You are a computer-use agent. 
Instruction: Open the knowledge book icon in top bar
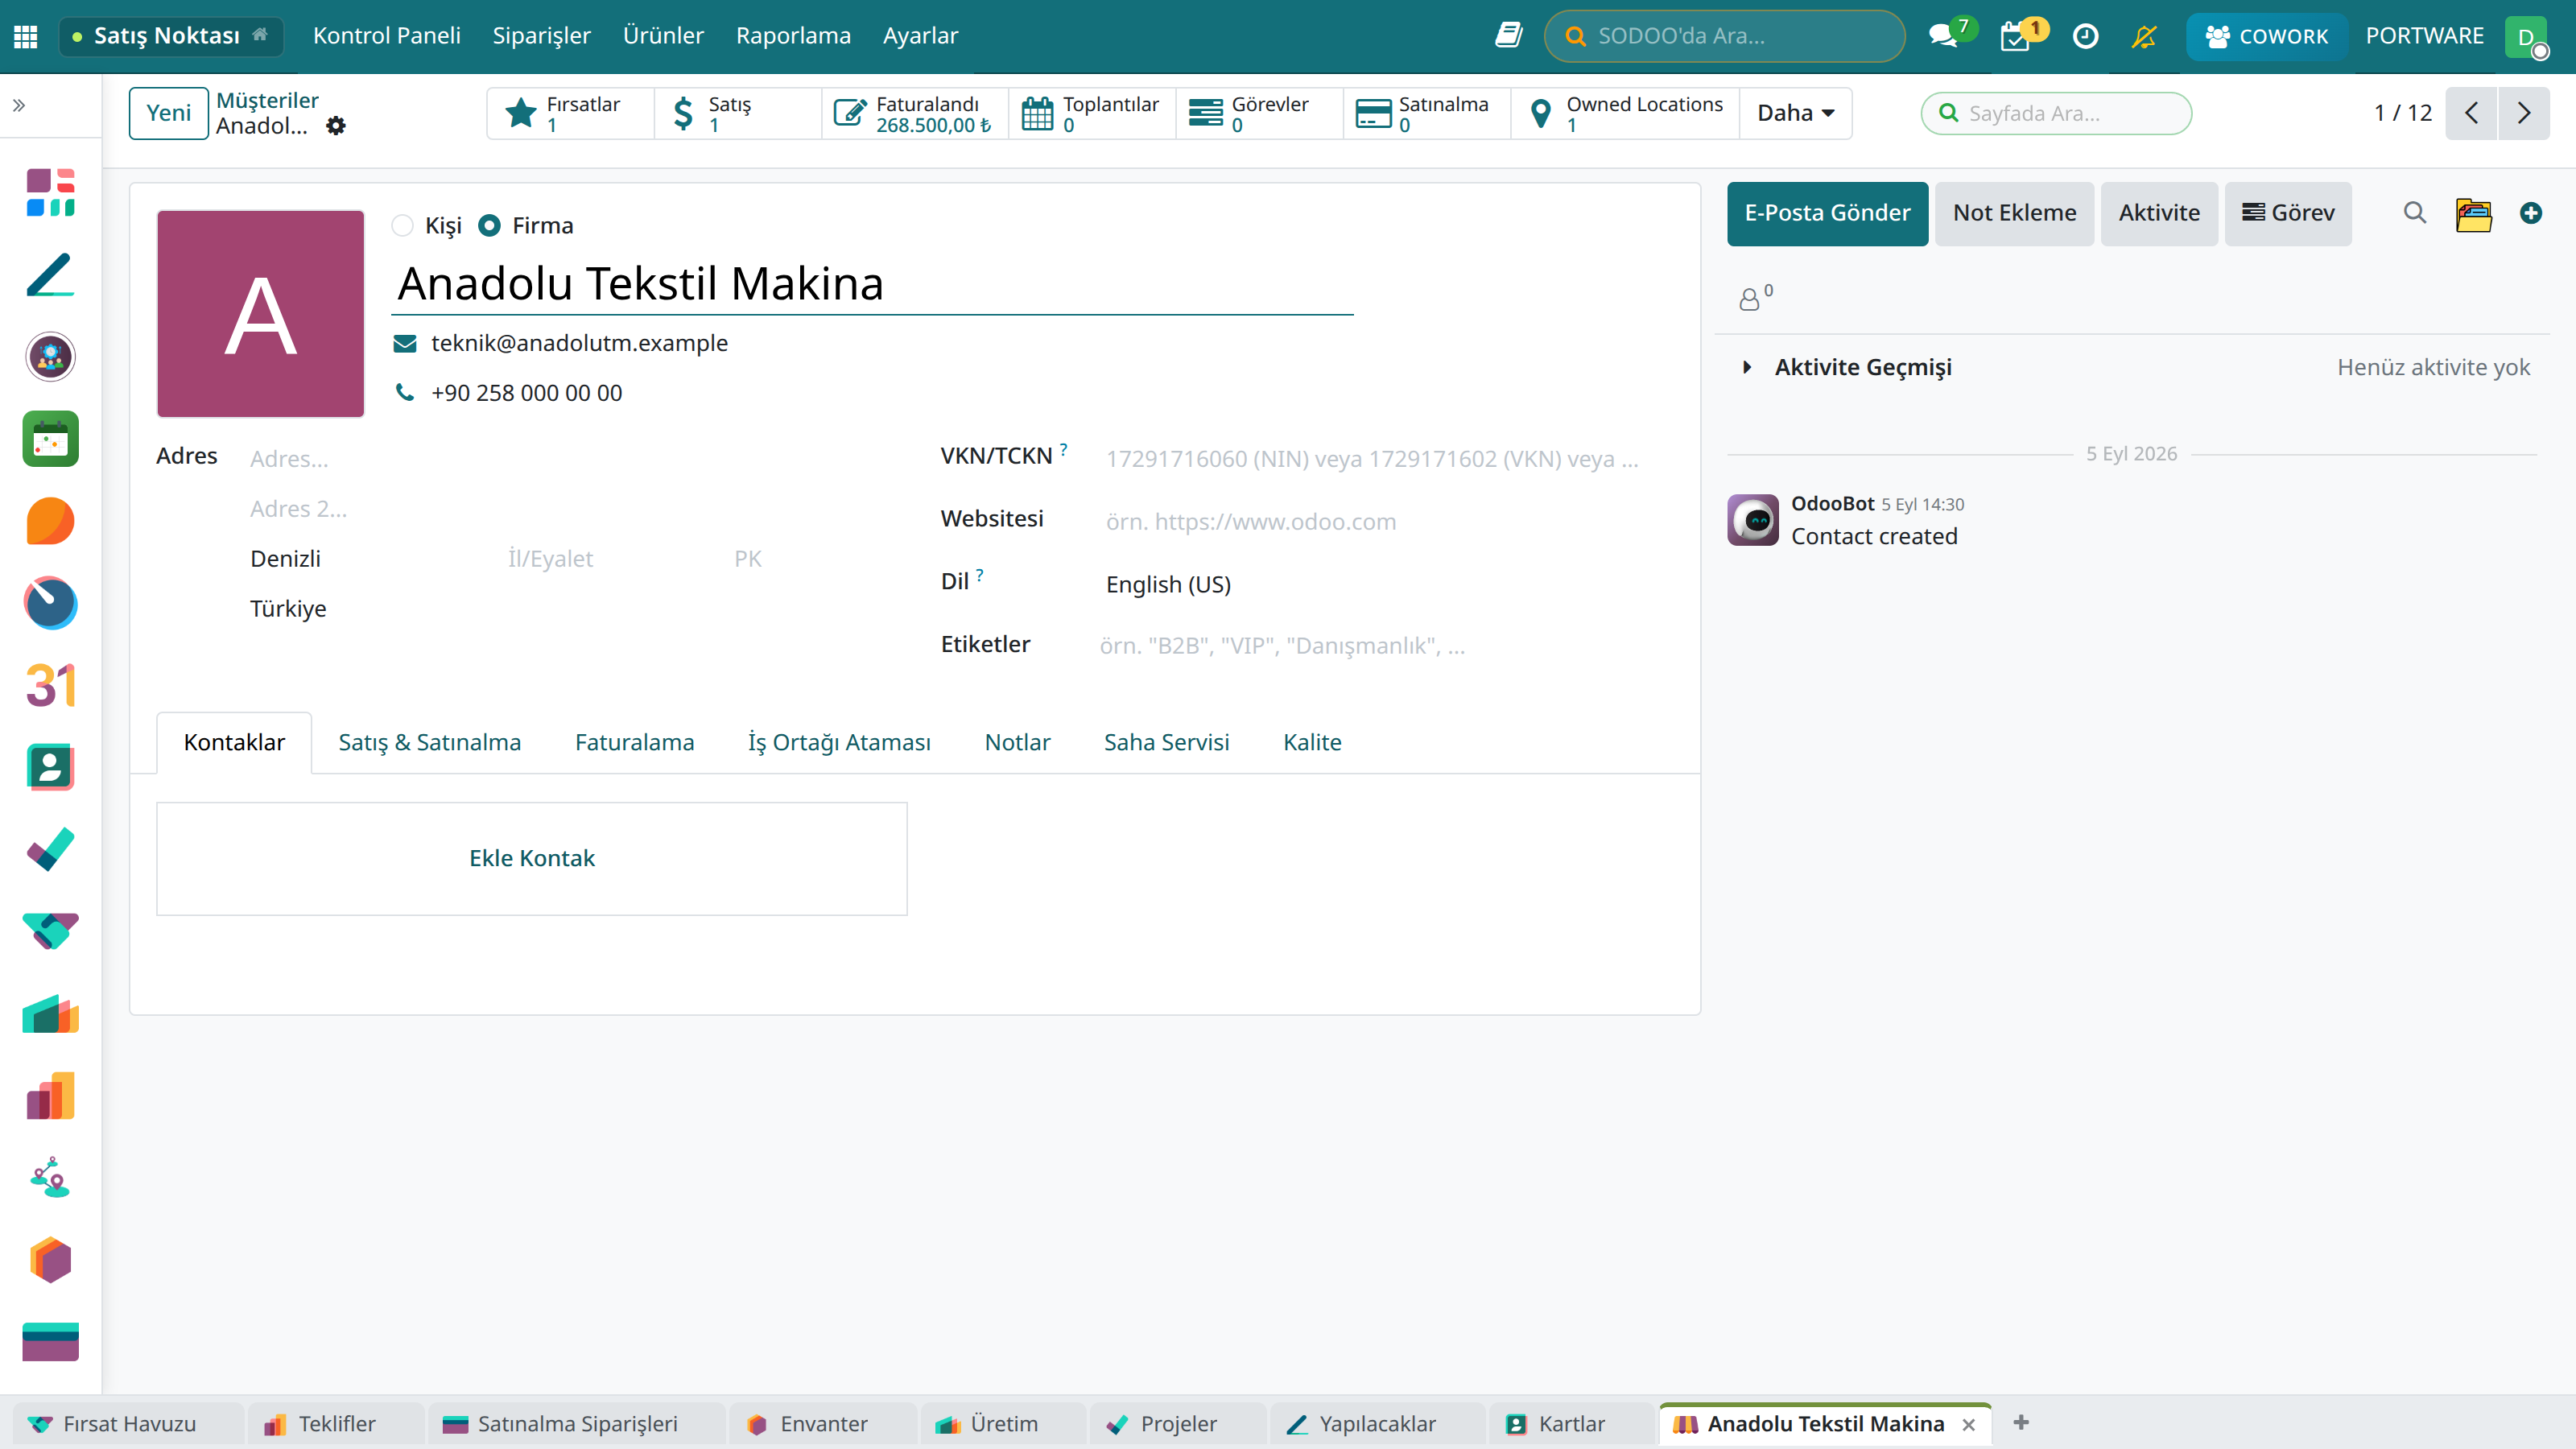coord(1508,36)
